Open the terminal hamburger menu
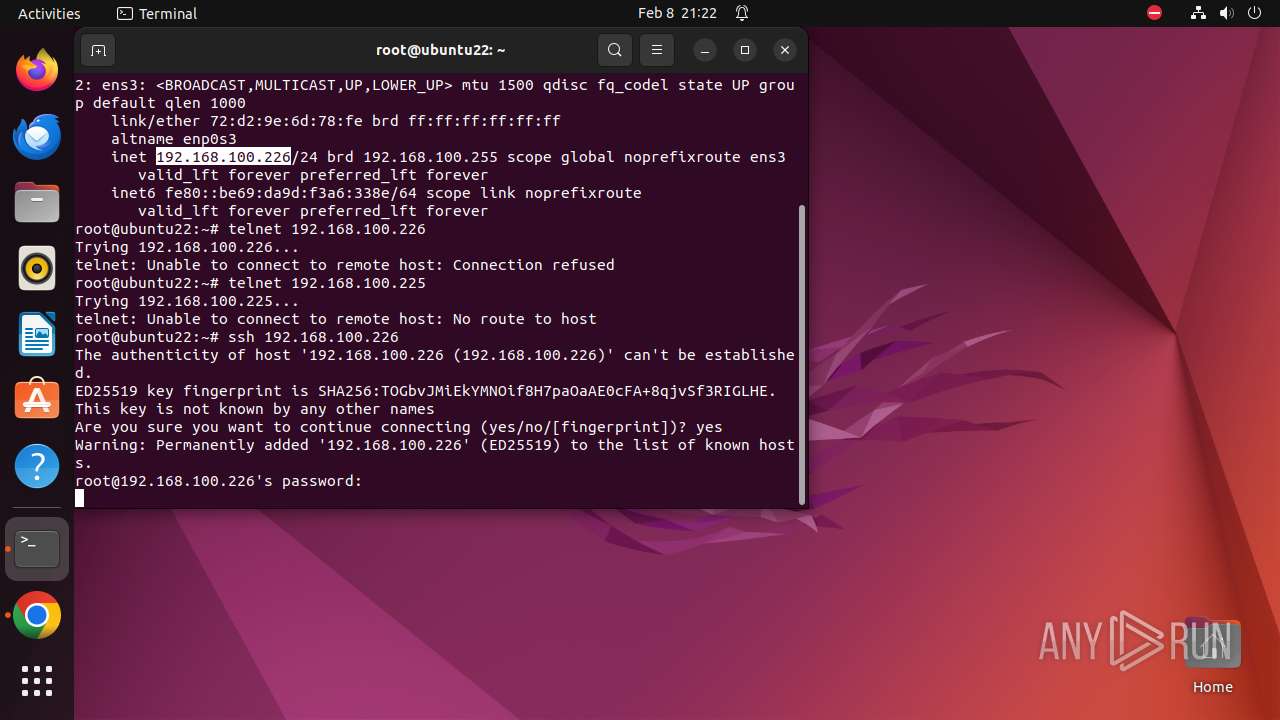This screenshot has width=1280, height=720. pos(656,50)
